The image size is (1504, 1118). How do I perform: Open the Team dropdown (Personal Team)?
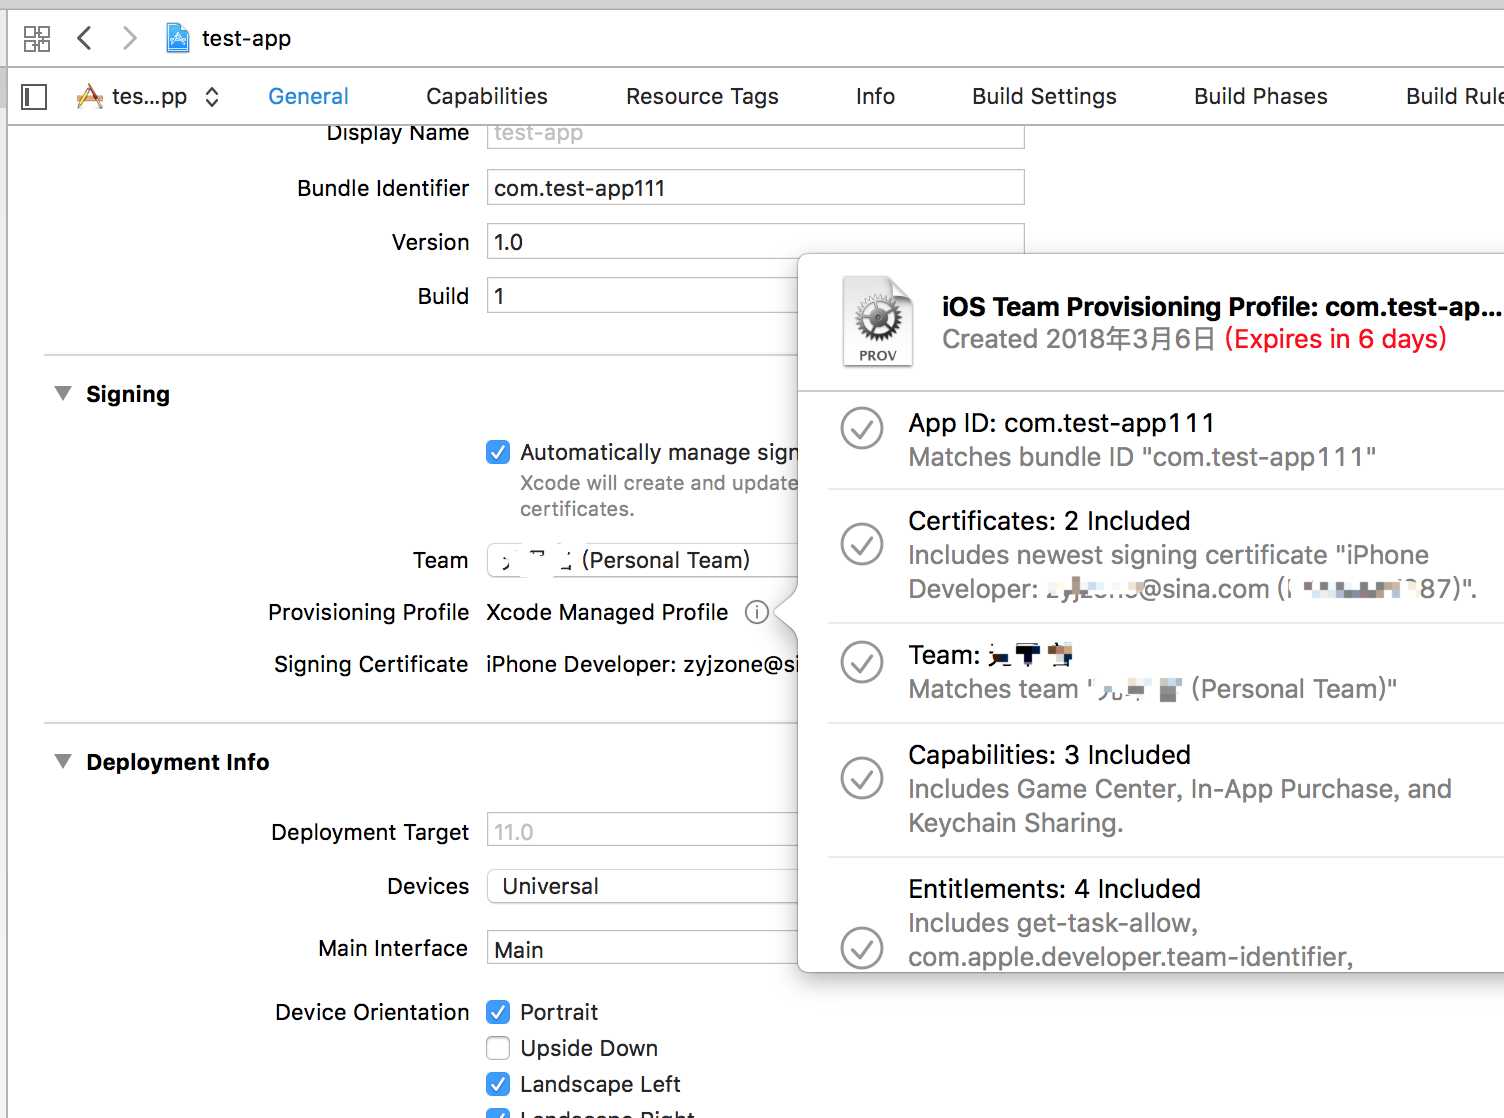pos(642,560)
